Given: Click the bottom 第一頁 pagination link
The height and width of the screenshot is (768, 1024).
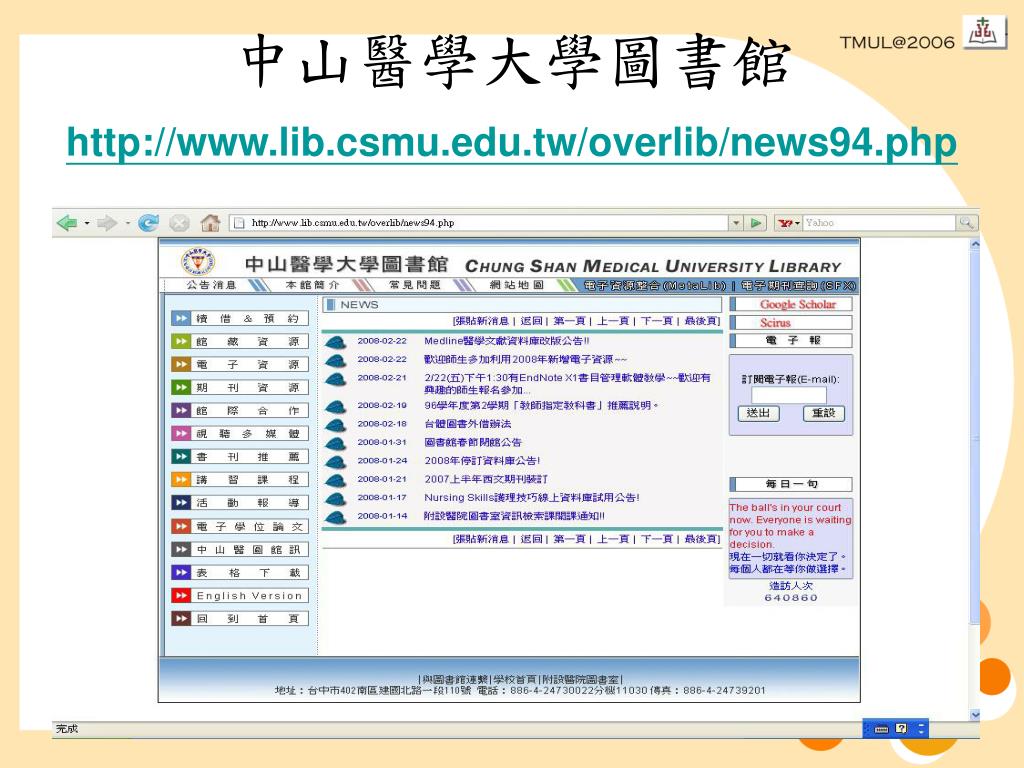Looking at the screenshot, I should point(569,539).
